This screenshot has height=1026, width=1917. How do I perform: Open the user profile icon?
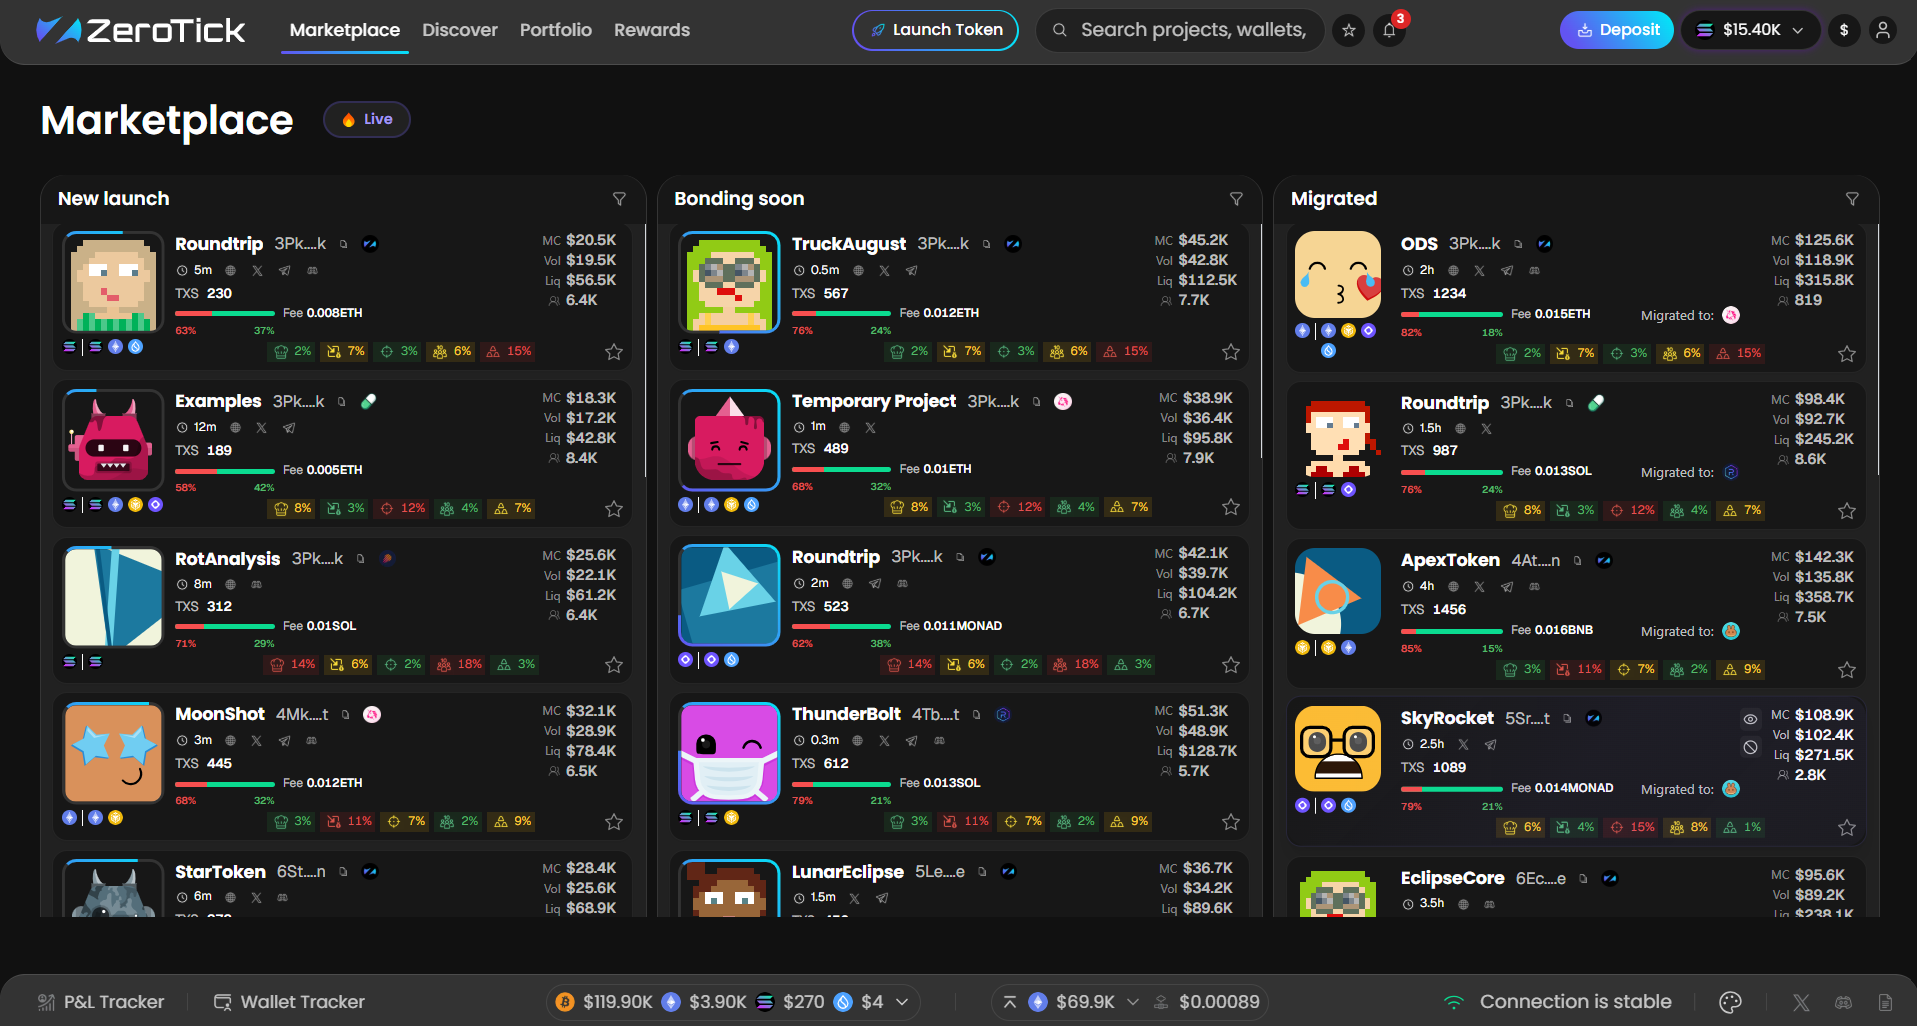[1883, 30]
